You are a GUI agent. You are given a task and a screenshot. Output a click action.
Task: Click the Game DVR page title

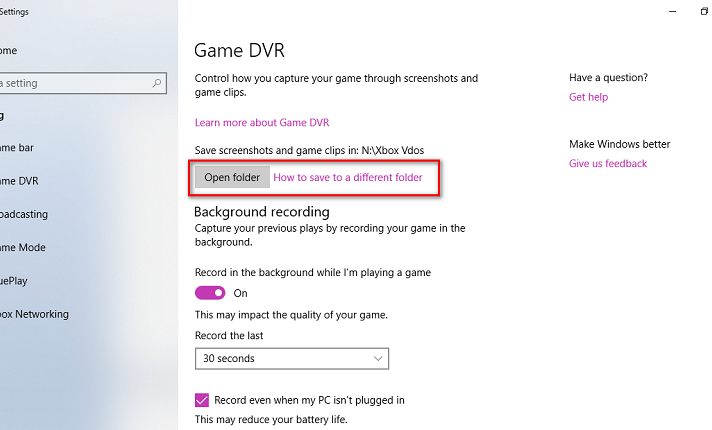point(239,50)
